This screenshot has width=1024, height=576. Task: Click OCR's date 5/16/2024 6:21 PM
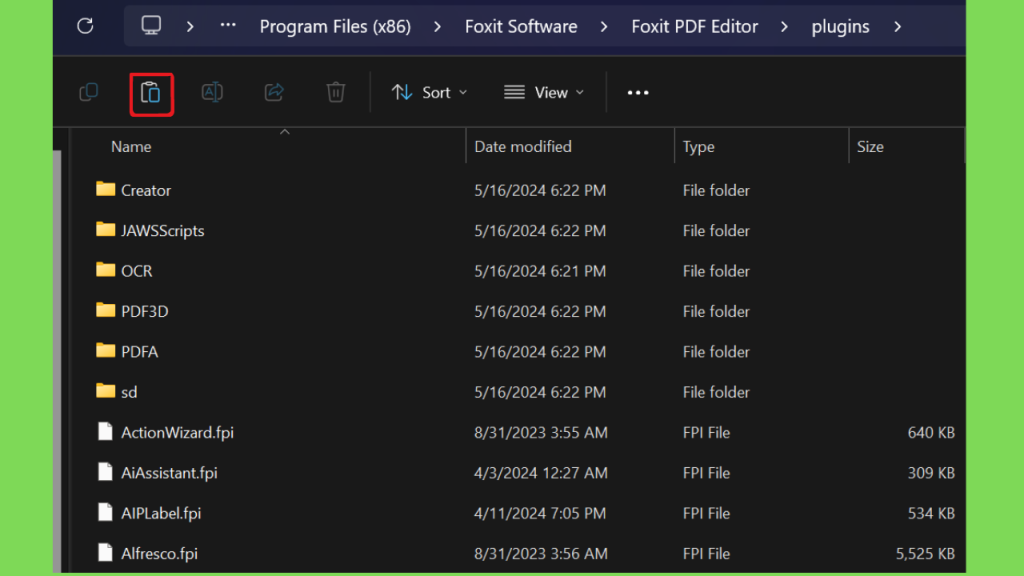click(540, 272)
